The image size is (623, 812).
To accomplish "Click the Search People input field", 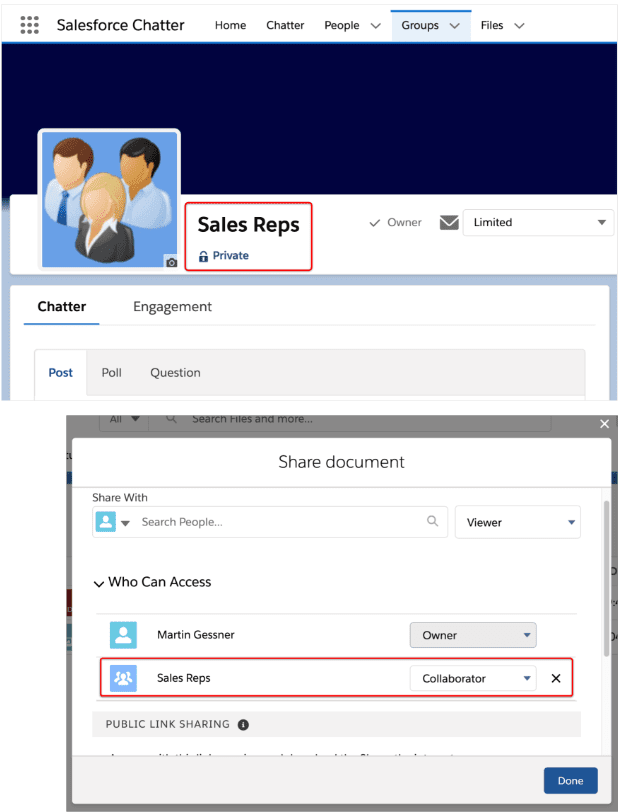I will [280, 522].
